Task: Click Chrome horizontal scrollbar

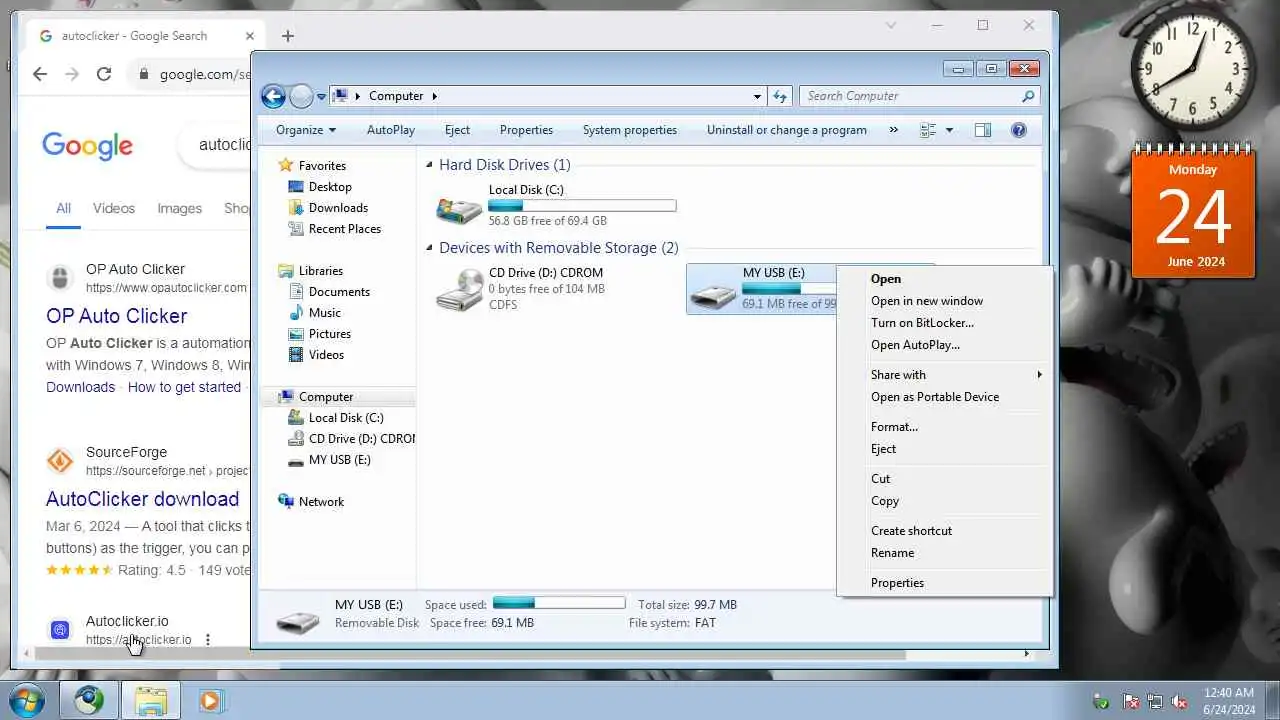Action: pyautogui.click(x=470, y=655)
